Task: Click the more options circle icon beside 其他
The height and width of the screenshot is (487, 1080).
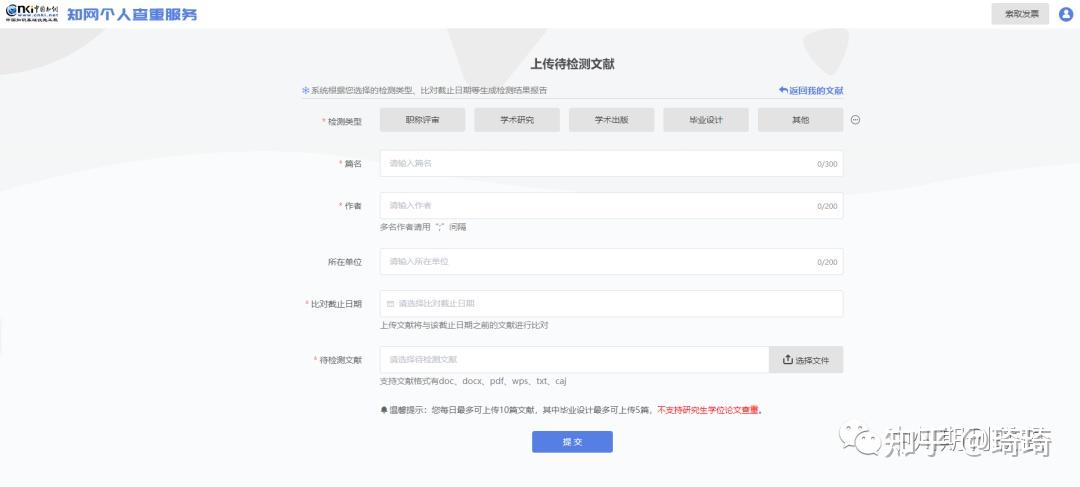Action: 855,119
